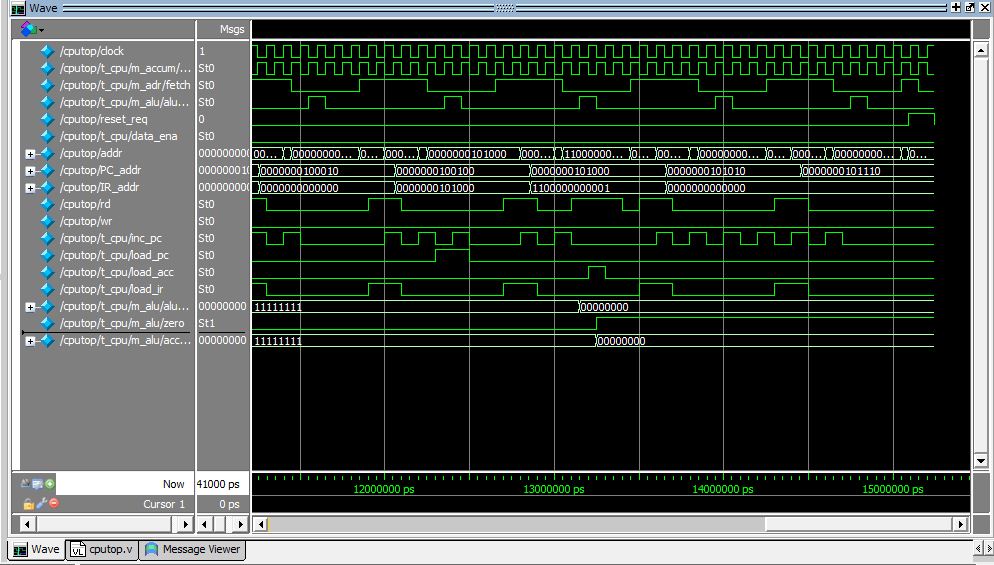The image size is (994, 565).
Task: Open the cputop.v tab
Action: [102, 549]
